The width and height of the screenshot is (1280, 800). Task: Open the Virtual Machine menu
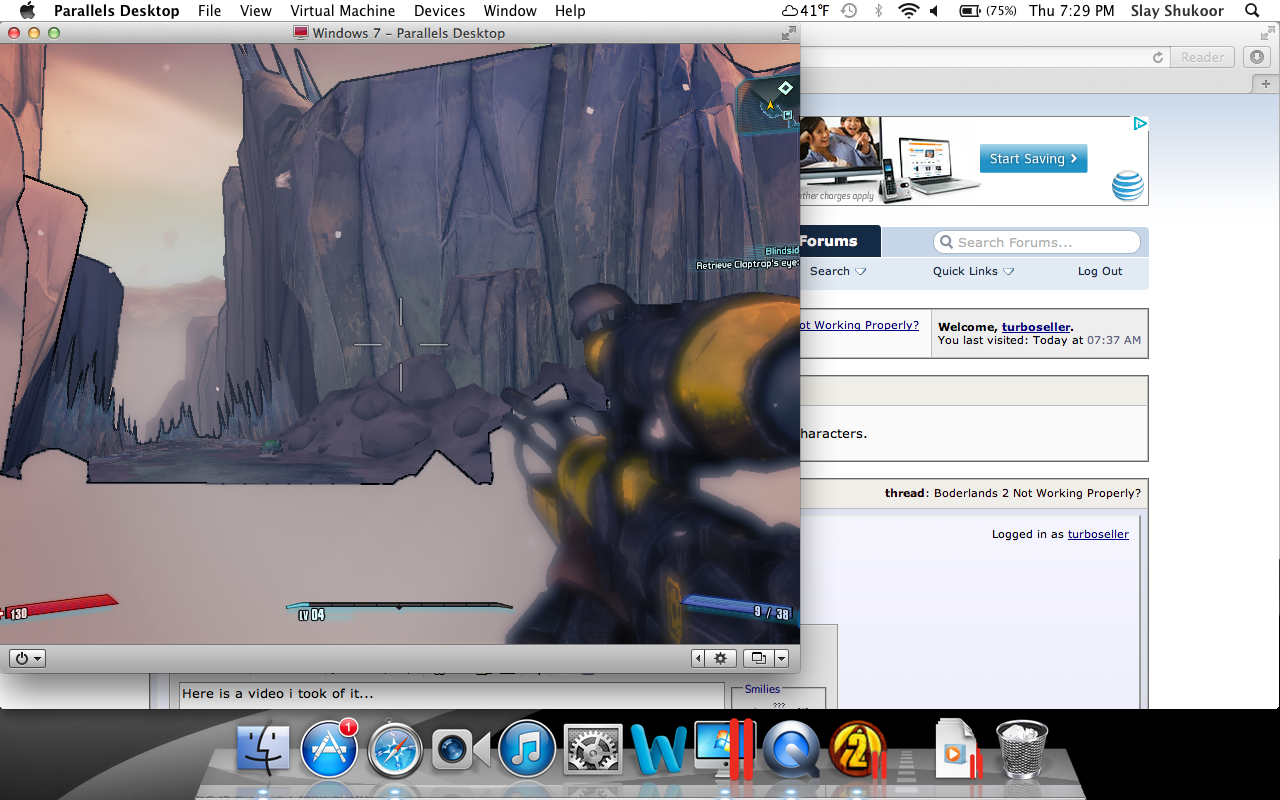[342, 11]
